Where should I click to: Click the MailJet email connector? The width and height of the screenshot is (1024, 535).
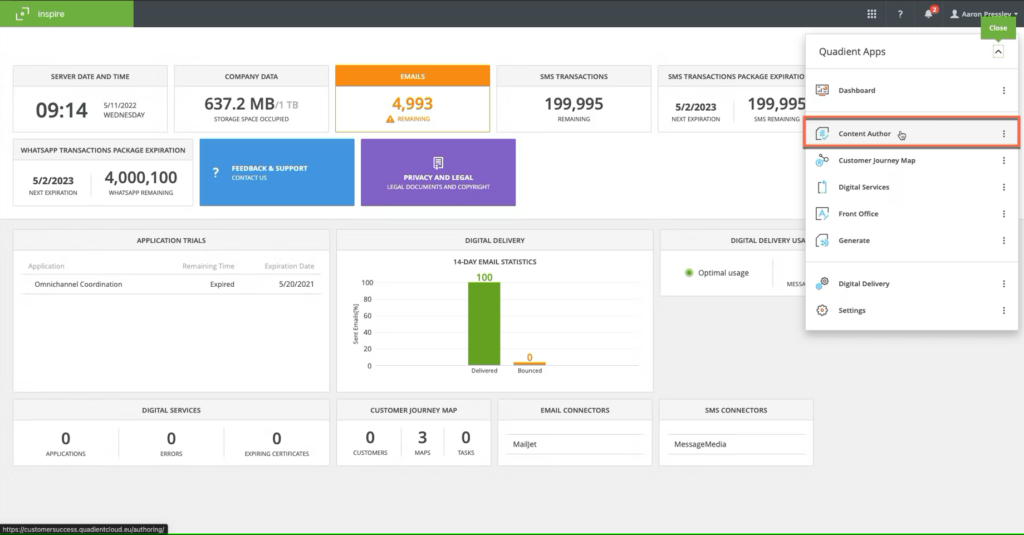coord(525,444)
